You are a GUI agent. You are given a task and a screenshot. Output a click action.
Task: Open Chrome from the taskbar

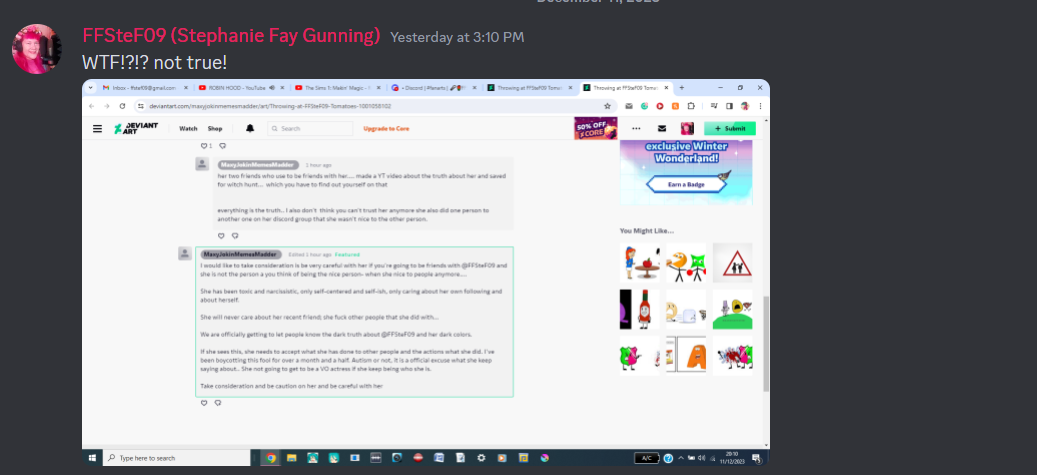(270, 458)
